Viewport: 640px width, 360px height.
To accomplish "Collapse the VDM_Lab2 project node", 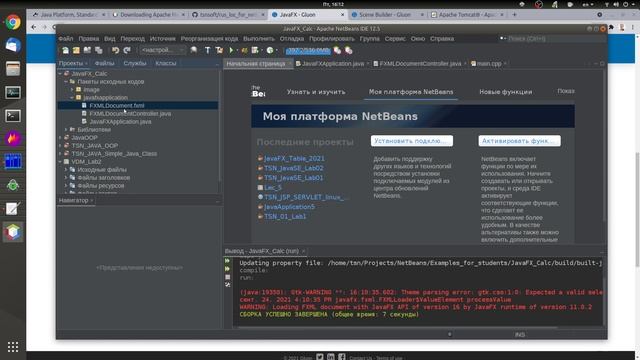I will pos(60,162).
